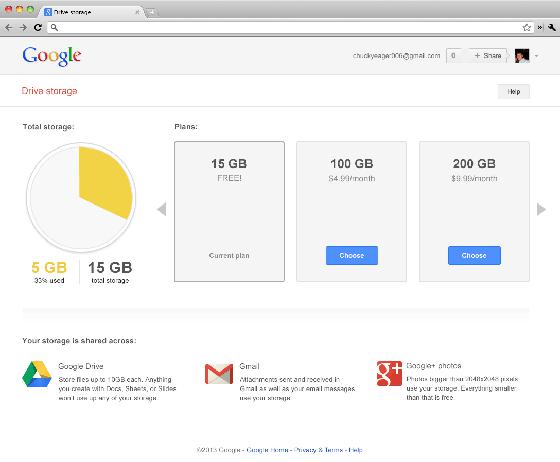Show next plans with right arrow
The width and height of the screenshot is (560, 462).
click(x=541, y=209)
